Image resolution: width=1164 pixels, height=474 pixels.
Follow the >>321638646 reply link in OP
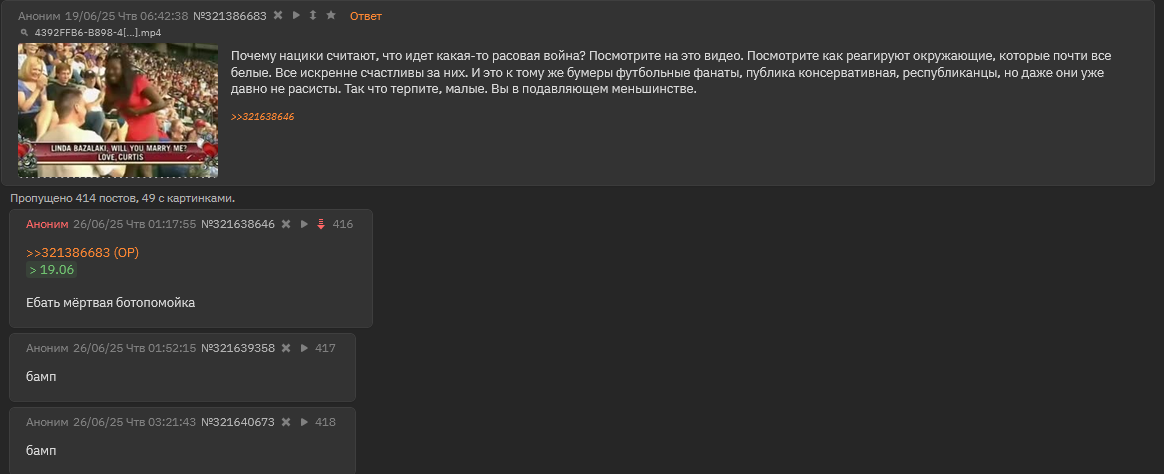(263, 117)
